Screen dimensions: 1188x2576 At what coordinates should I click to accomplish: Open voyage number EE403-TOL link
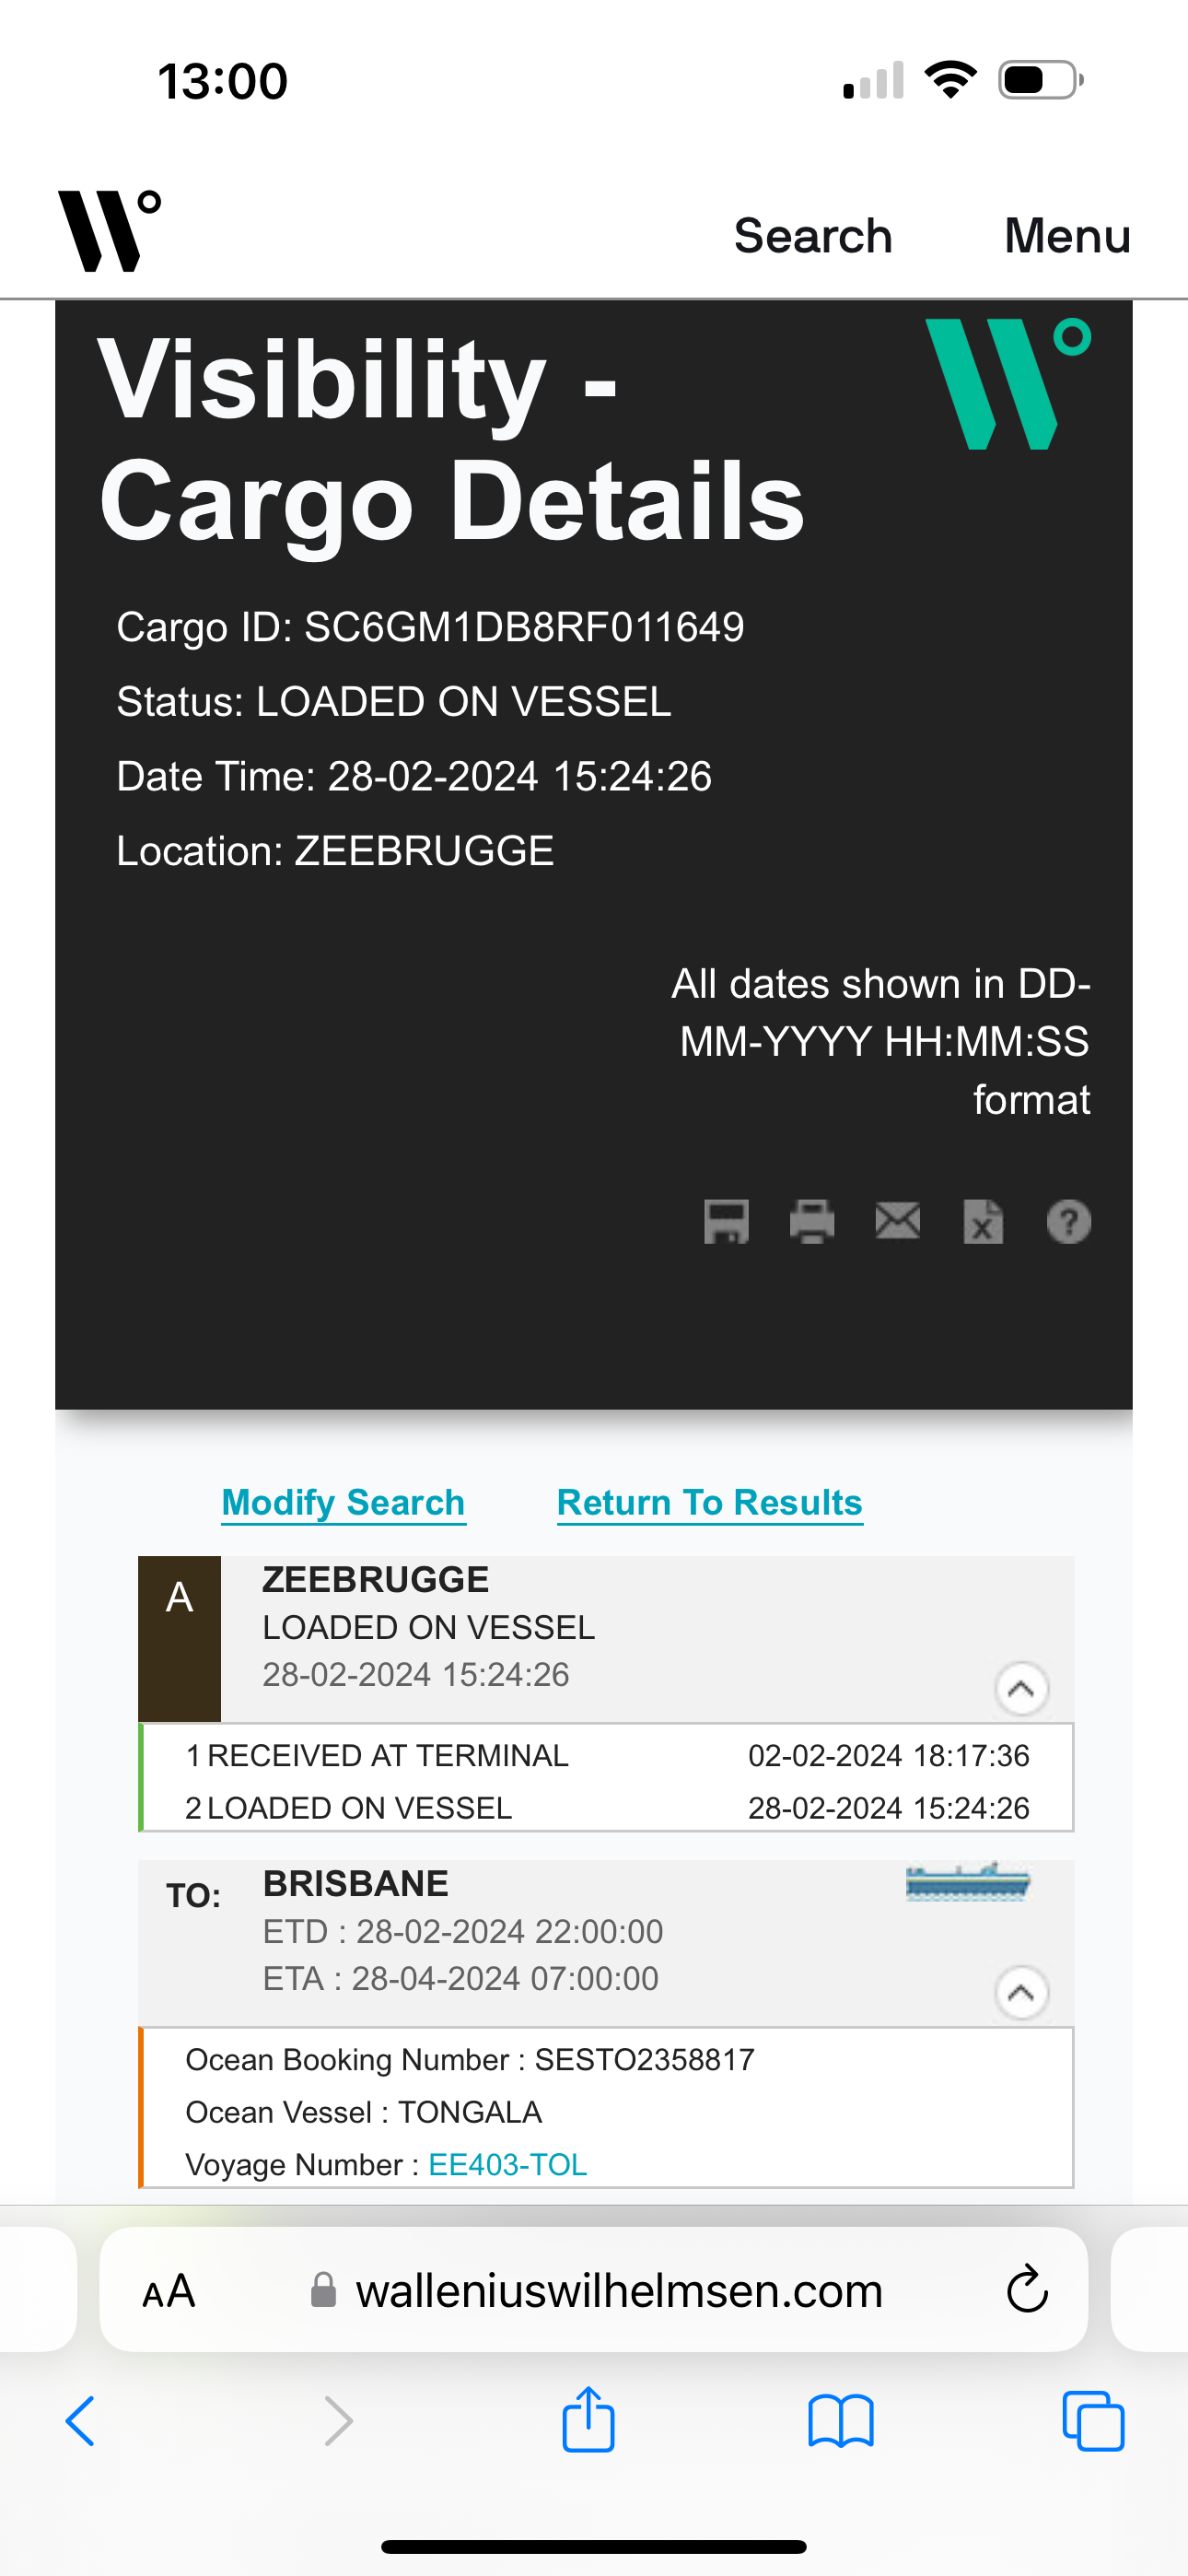[x=507, y=2165]
